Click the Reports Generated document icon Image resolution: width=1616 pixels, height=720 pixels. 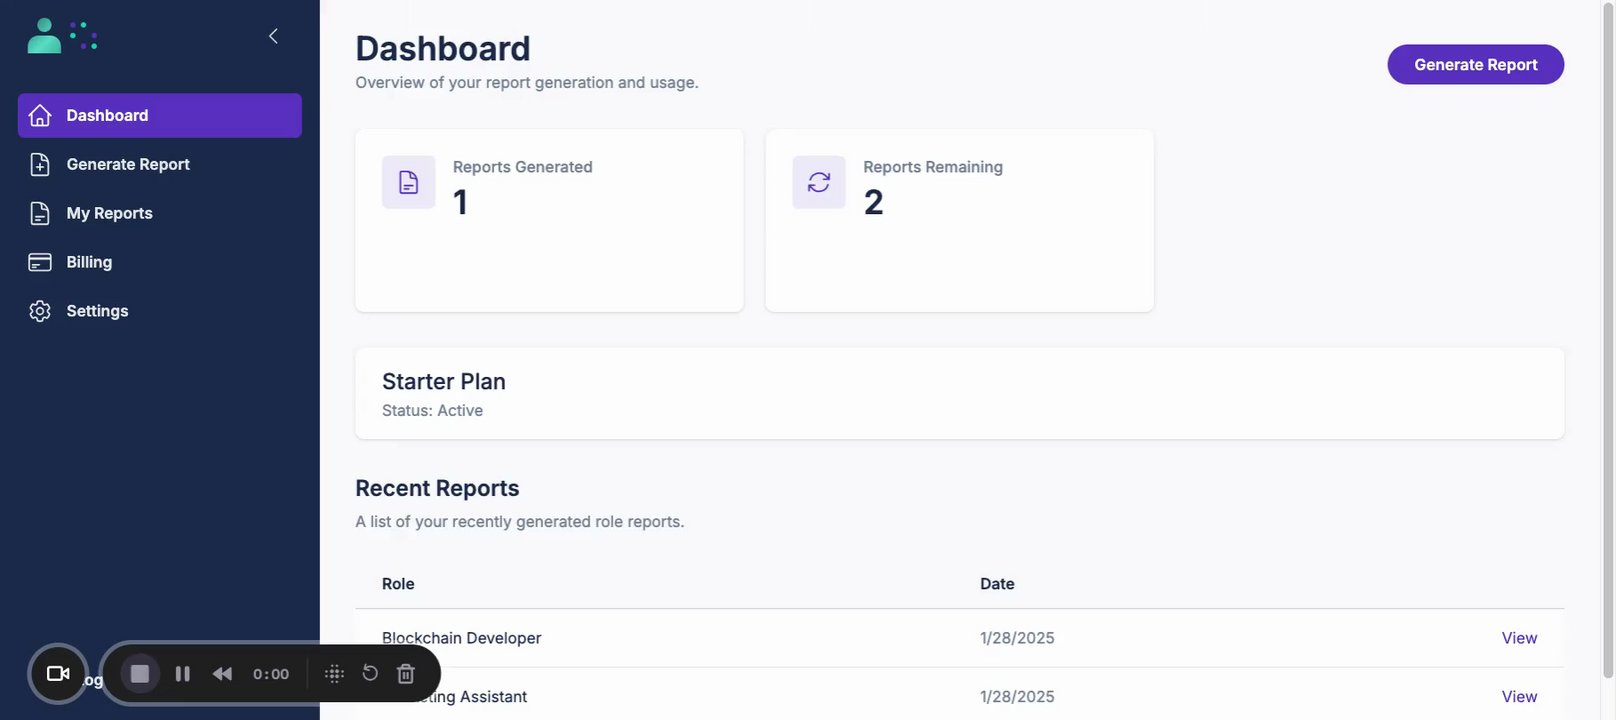click(x=408, y=182)
